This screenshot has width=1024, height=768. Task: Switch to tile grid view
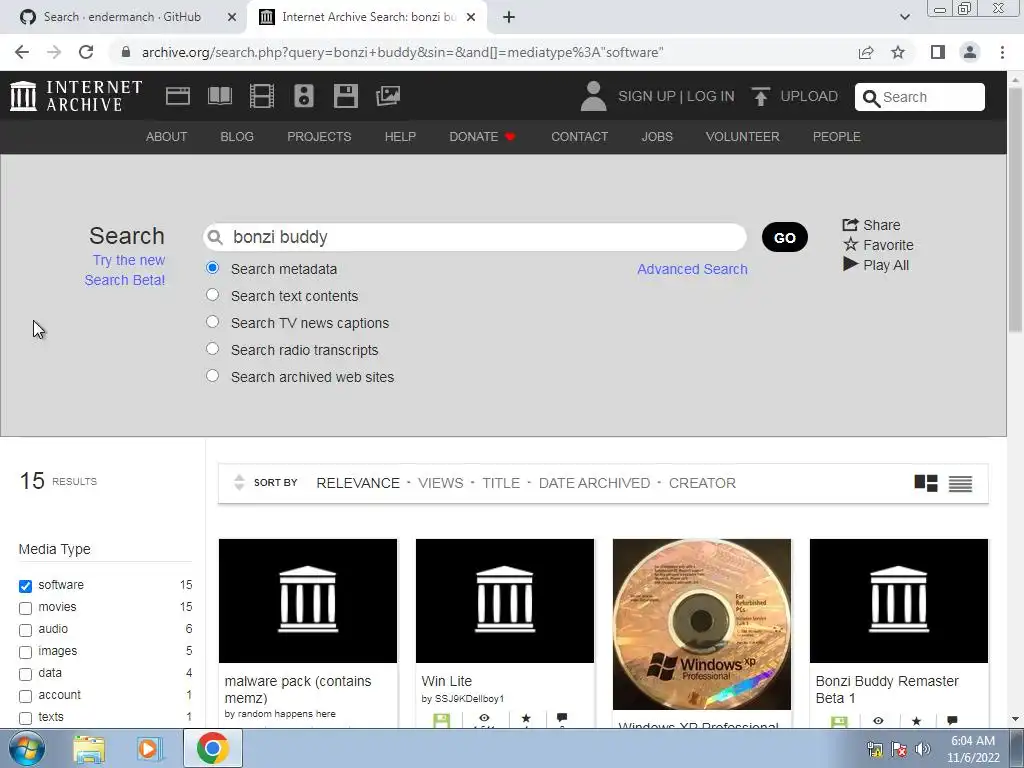click(925, 483)
